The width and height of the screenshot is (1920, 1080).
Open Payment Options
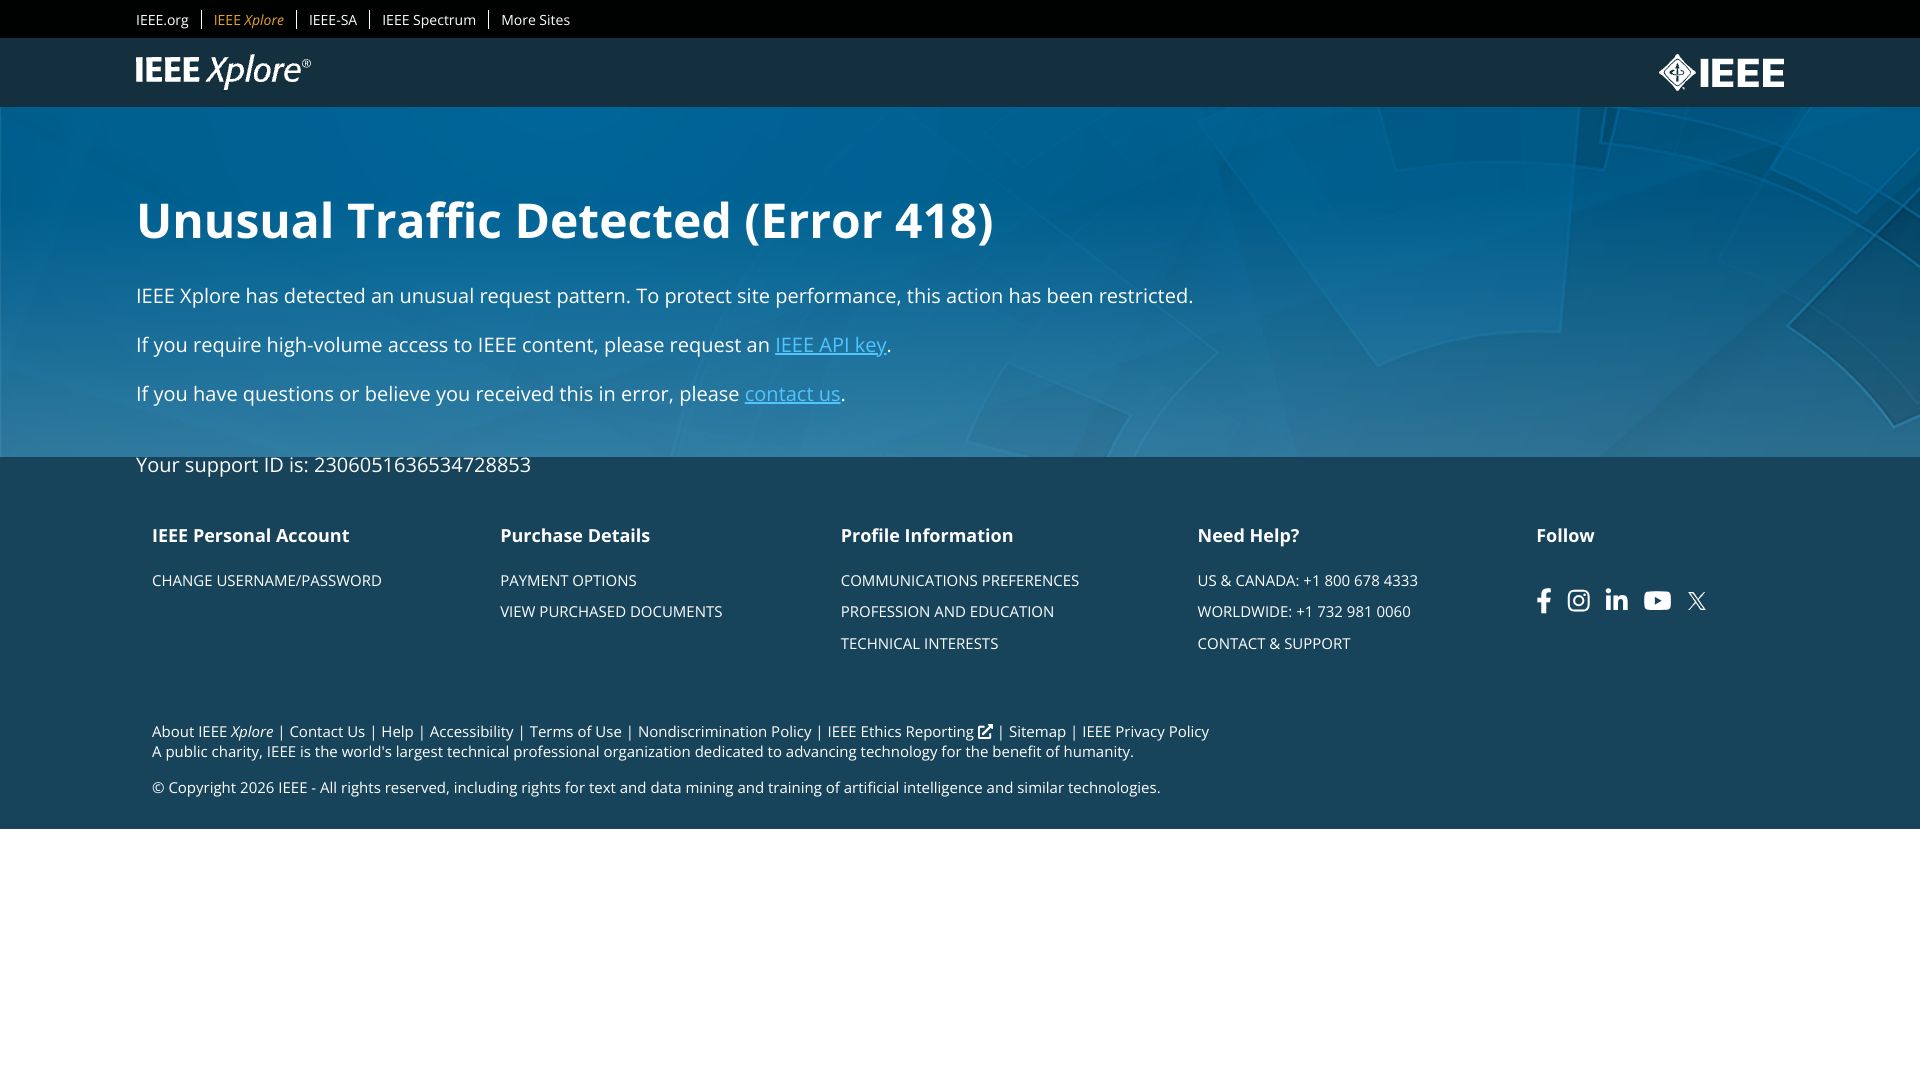pos(568,581)
